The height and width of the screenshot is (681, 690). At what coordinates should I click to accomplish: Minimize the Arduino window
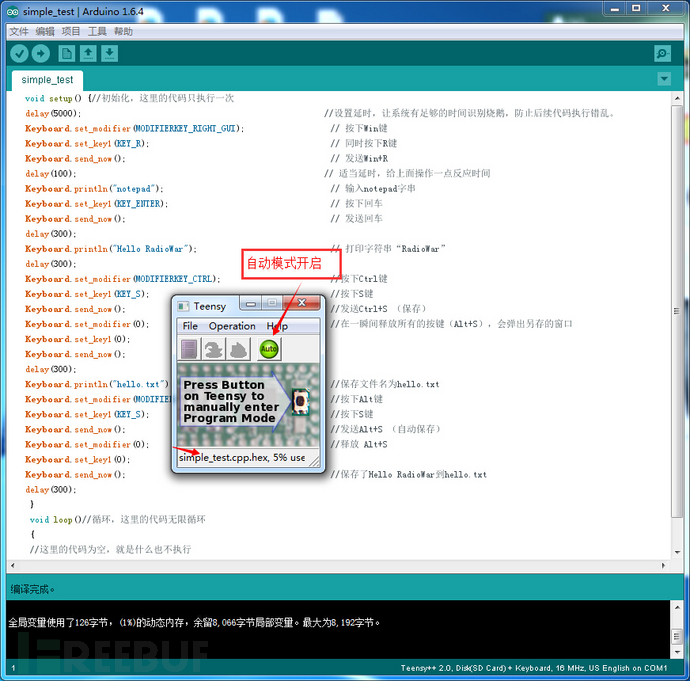click(x=615, y=8)
